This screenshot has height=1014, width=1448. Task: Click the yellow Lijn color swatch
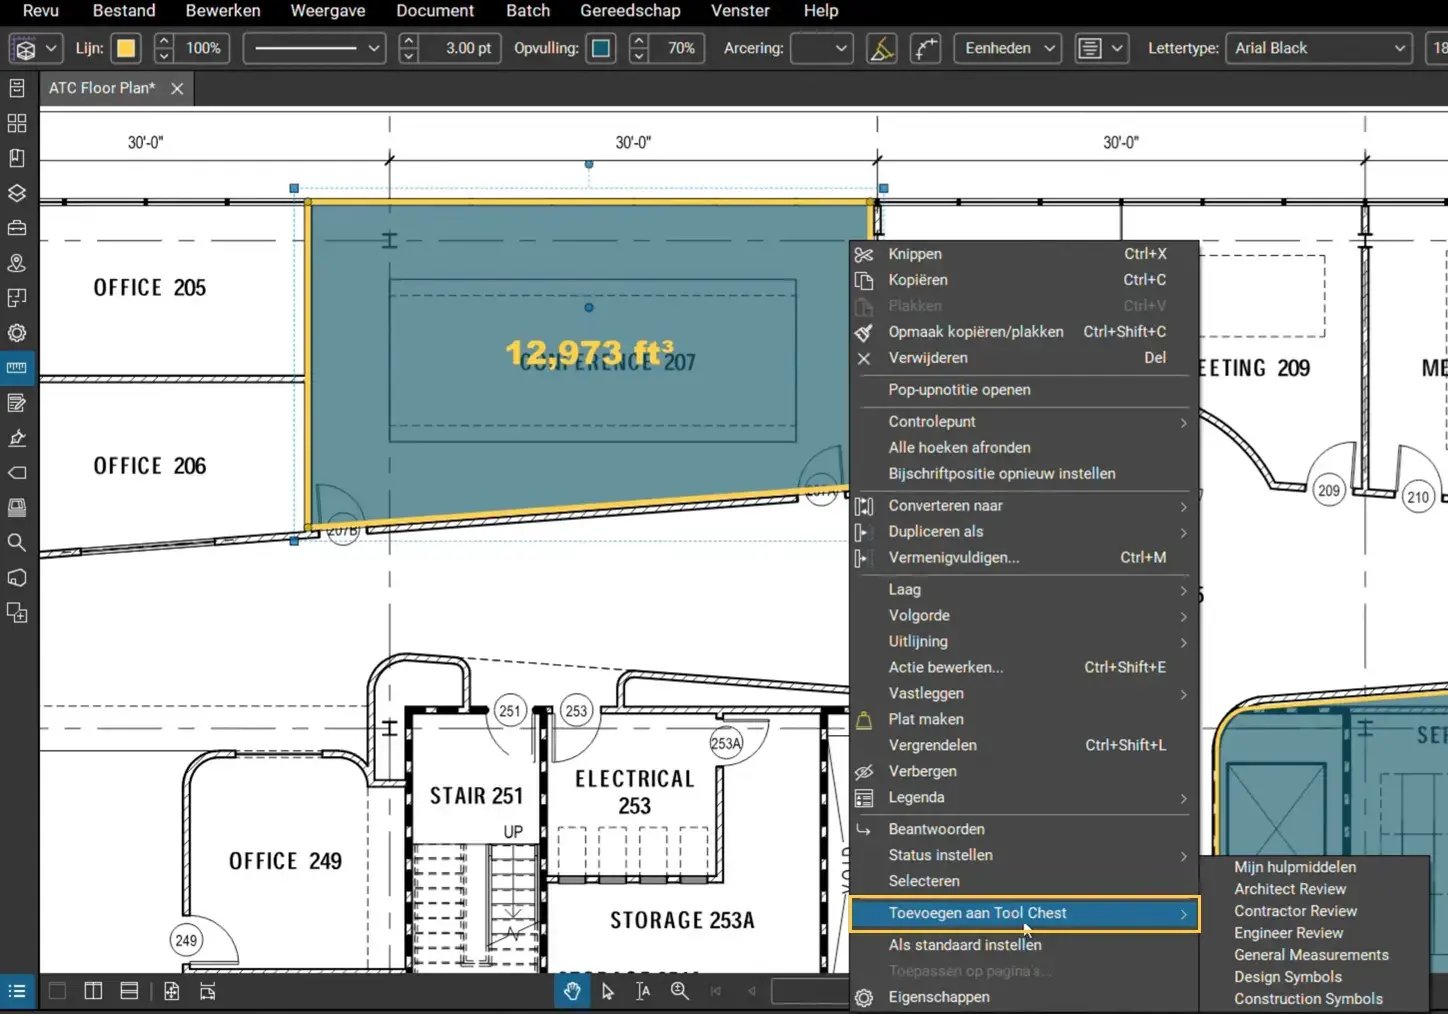[126, 48]
